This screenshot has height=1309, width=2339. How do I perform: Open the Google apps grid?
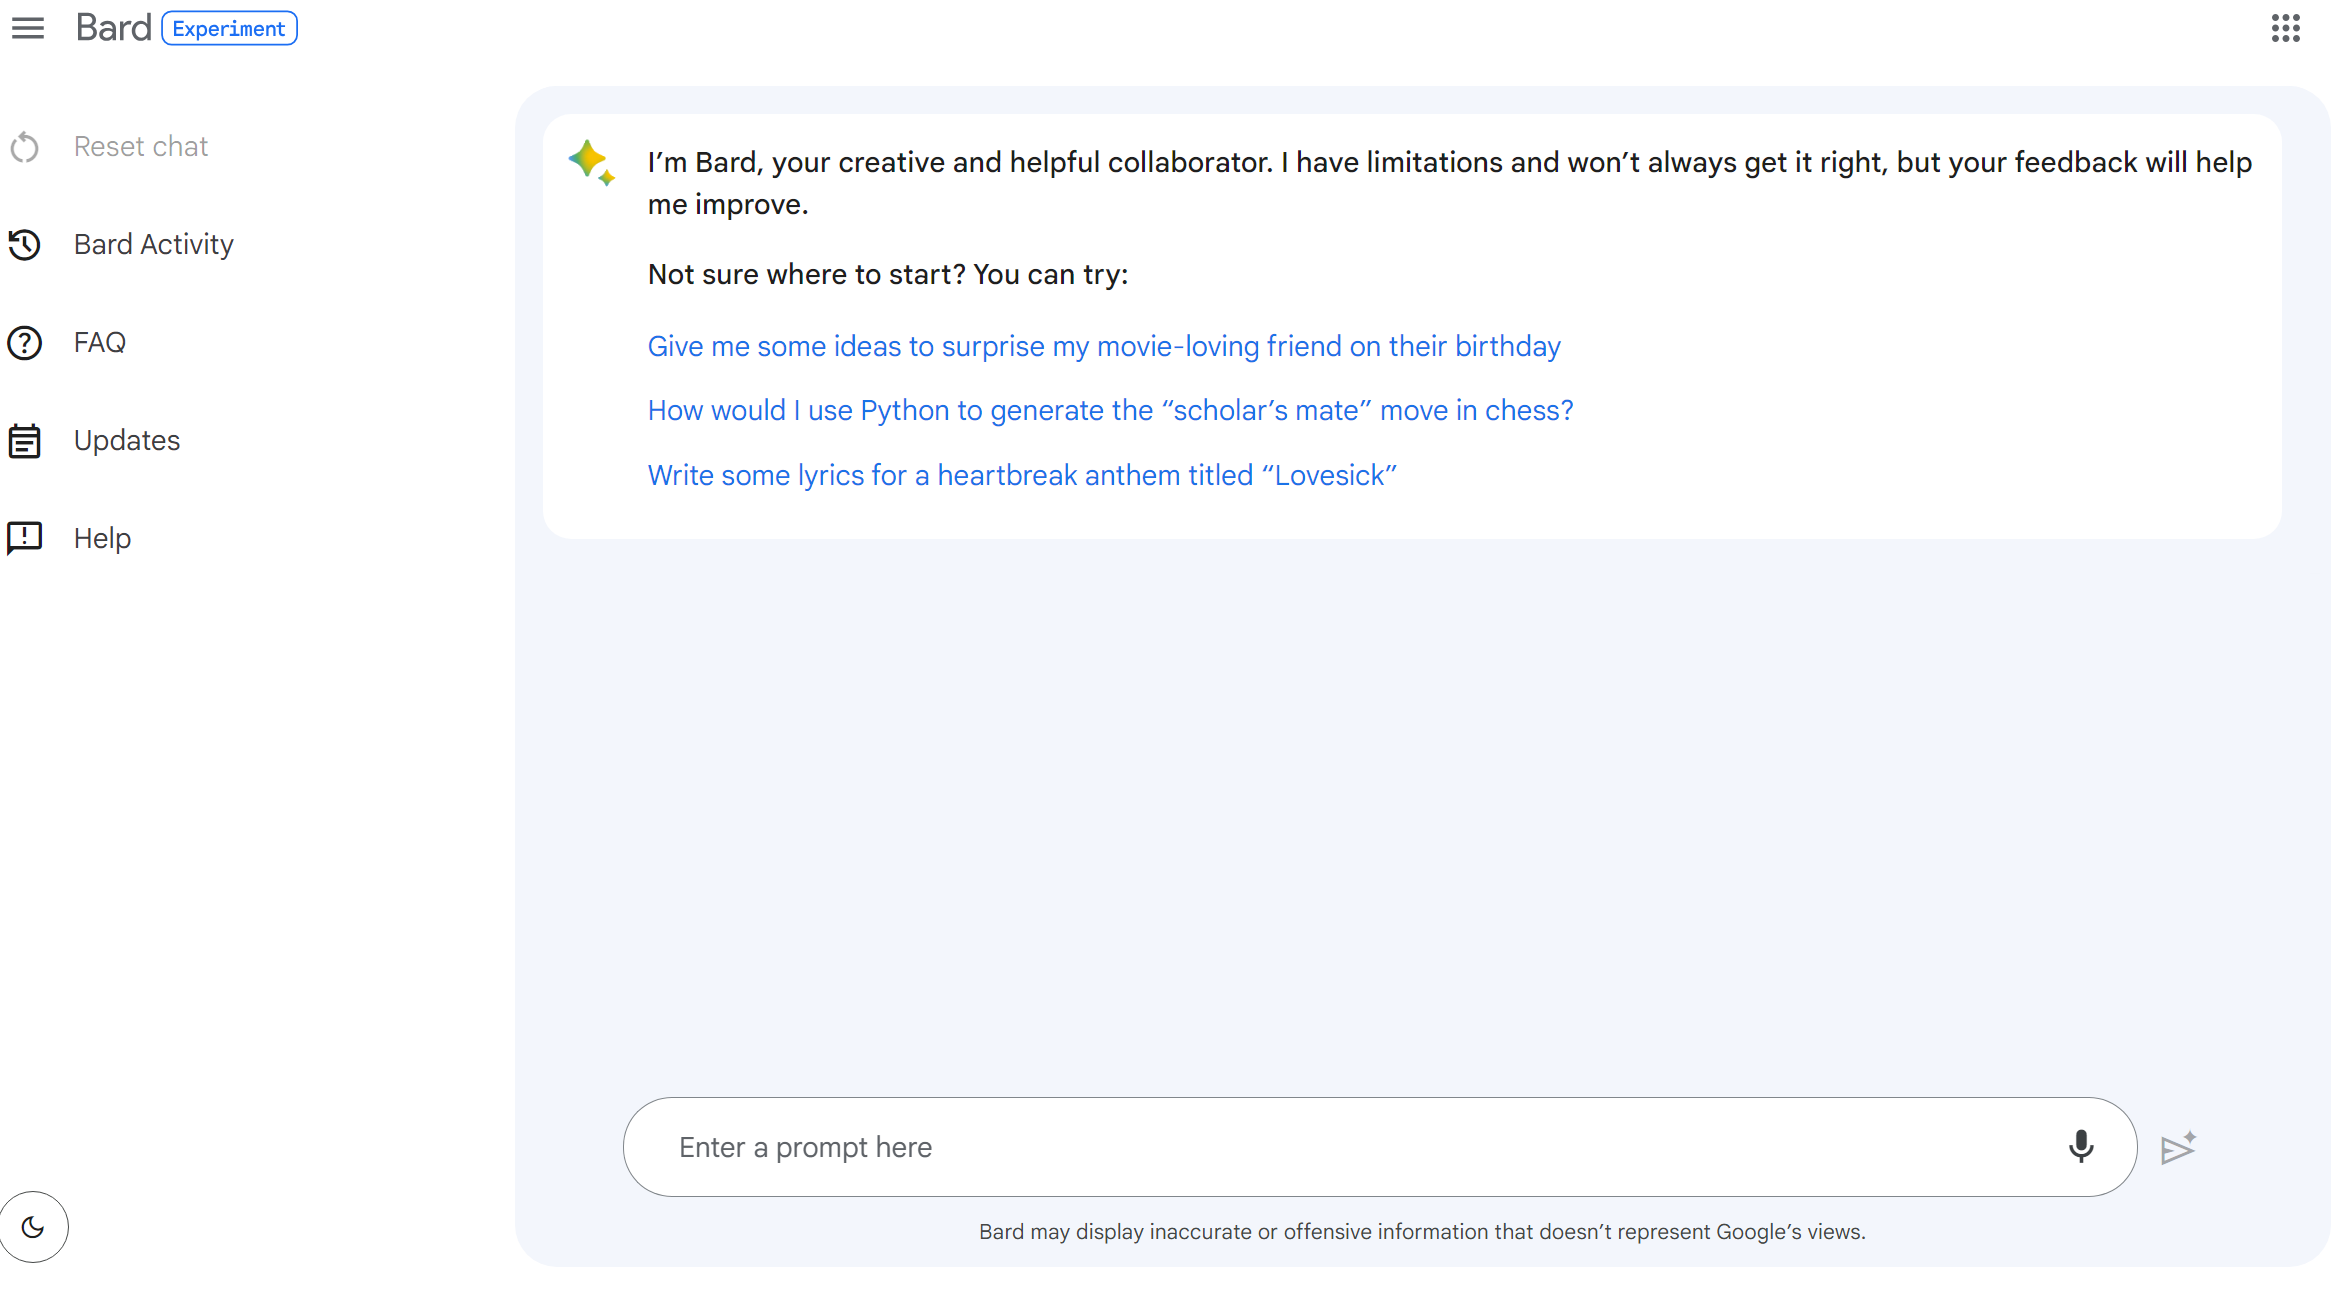click(x=2285, y=28)
